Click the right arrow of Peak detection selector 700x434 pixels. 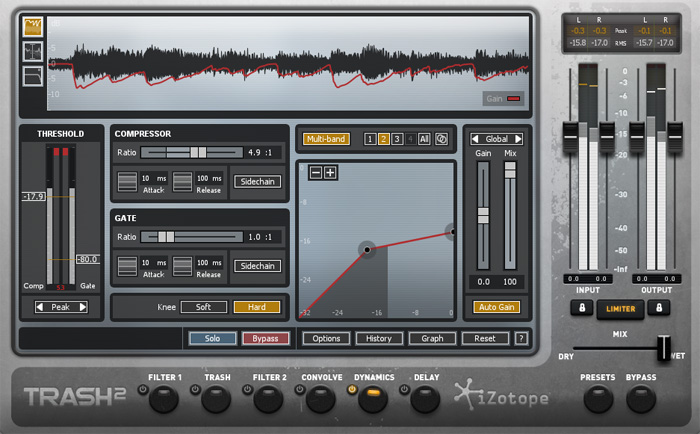pyautogui.click(x=83, y=307)
